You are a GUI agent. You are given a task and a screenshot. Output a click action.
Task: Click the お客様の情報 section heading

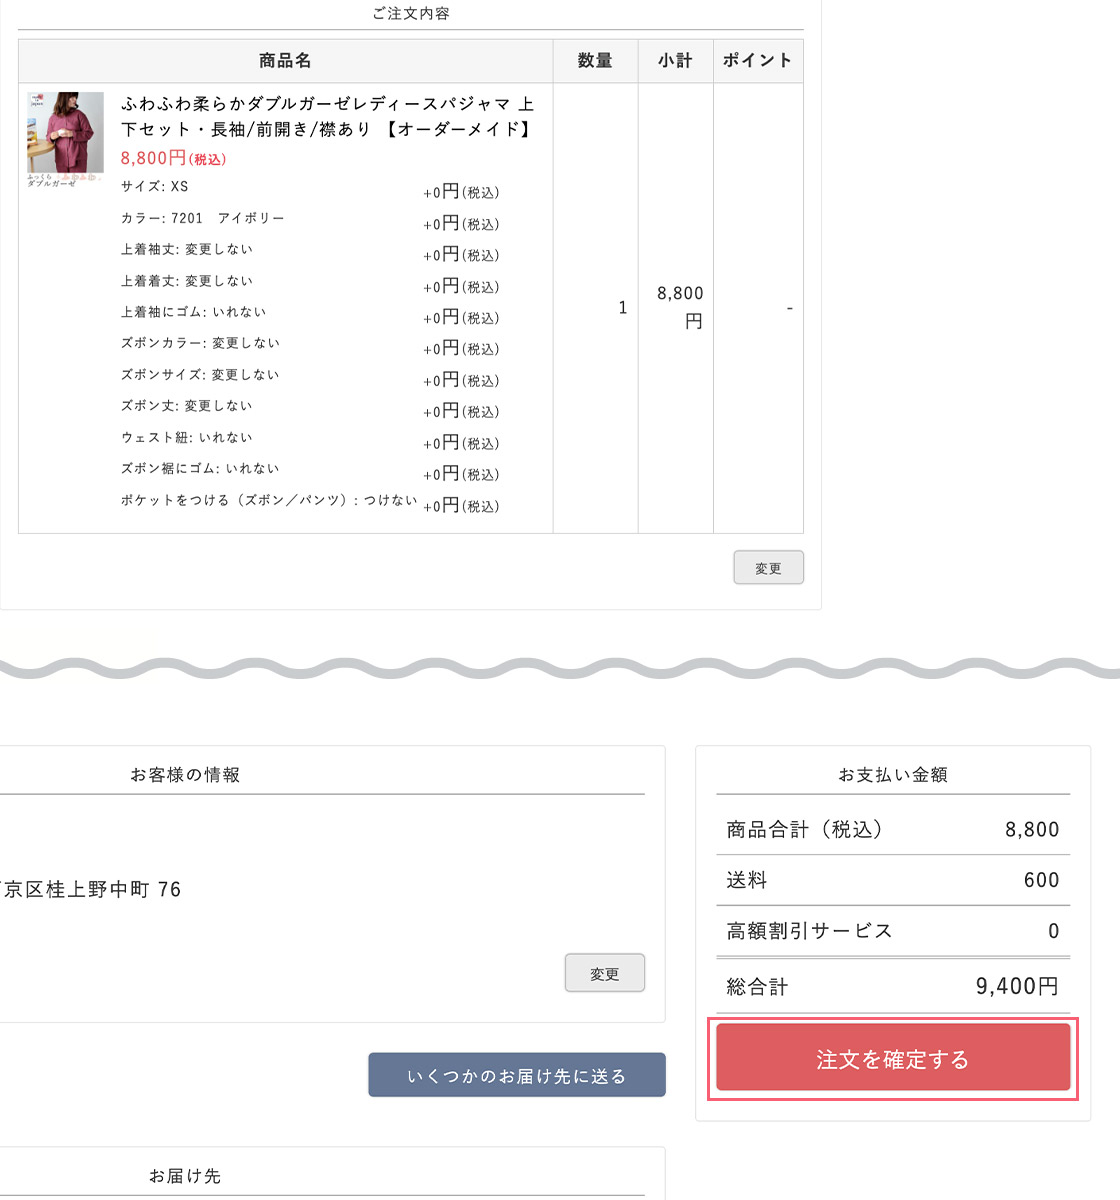(x=185, y=775)
